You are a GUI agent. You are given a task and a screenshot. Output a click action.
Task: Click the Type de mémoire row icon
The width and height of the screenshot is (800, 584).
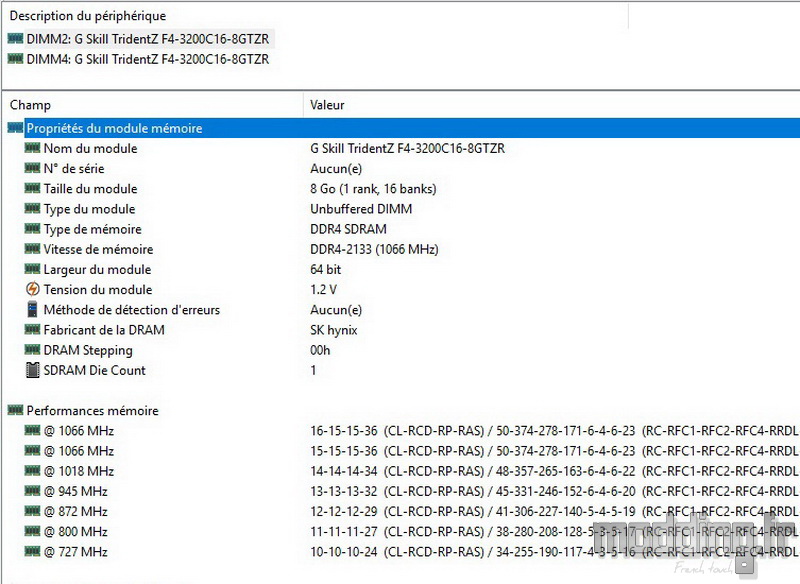click(x=32, y=228)
